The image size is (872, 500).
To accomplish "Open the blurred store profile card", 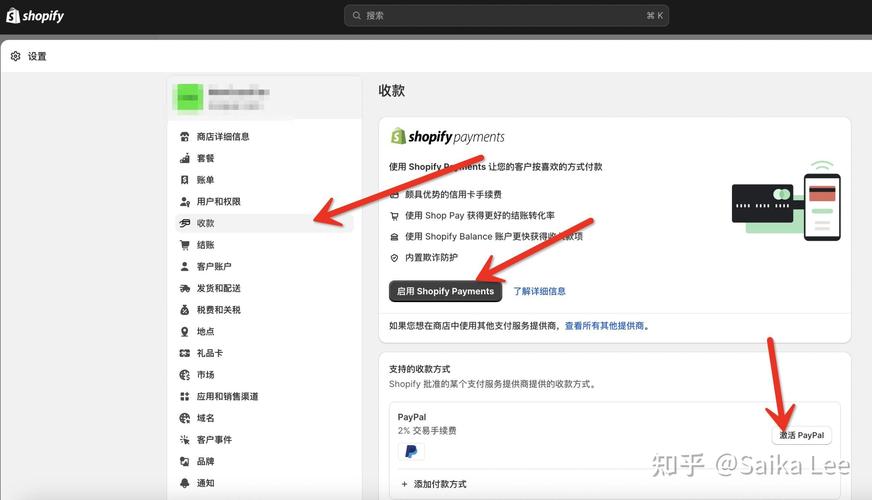I will (x=264, y=98).
